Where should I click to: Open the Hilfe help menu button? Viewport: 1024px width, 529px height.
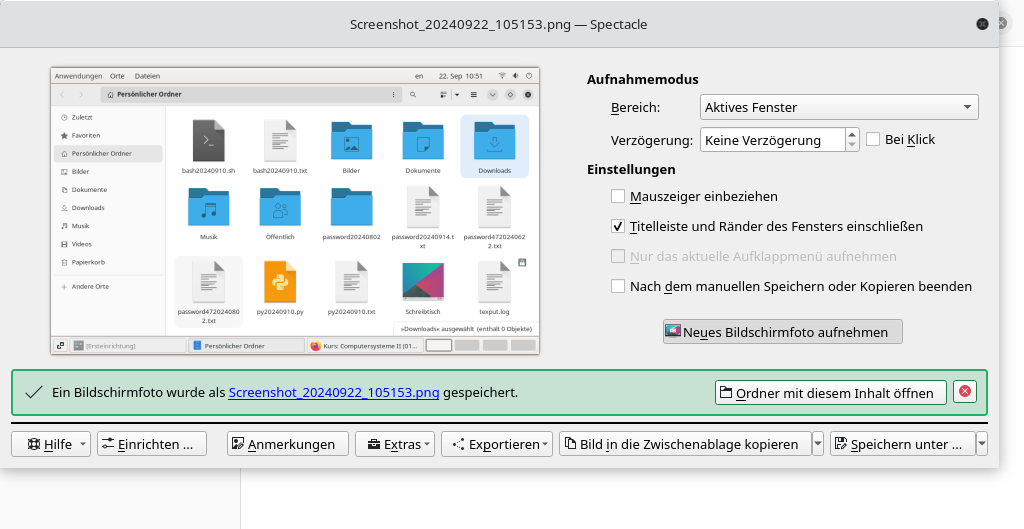(x=50, y=444)
